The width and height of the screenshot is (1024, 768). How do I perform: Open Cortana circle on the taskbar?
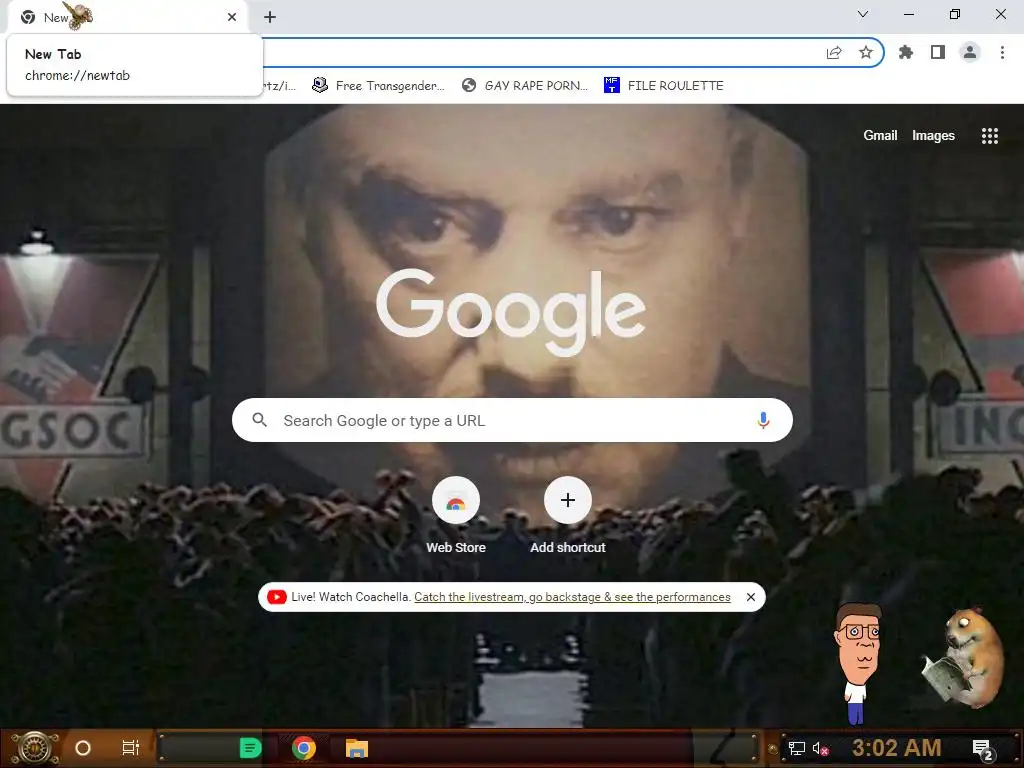click(x=83, y=748)
